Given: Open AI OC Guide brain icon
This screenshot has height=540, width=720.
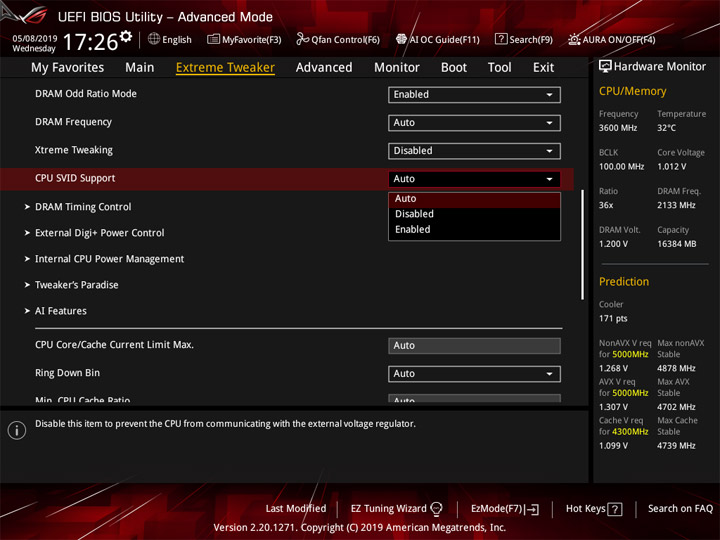Looking at the screenshot, I should tap(401, 39).
